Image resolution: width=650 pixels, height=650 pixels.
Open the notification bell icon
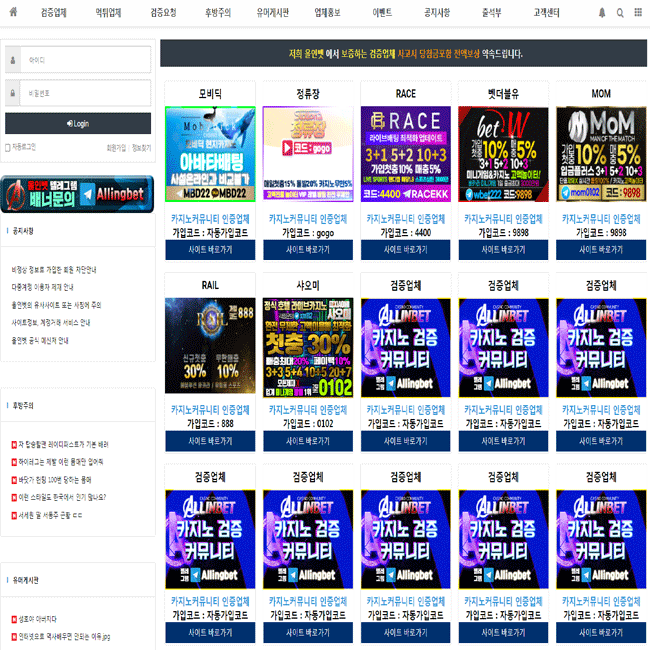point(602,13)
